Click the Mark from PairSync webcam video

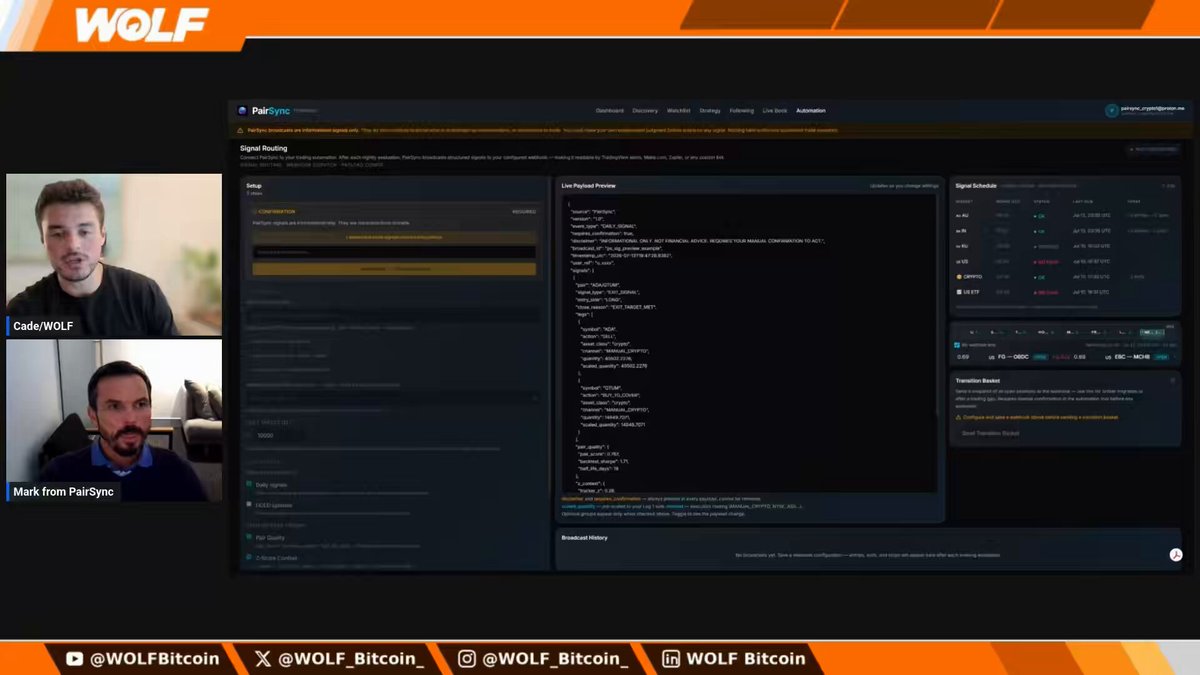click(114, 421)
